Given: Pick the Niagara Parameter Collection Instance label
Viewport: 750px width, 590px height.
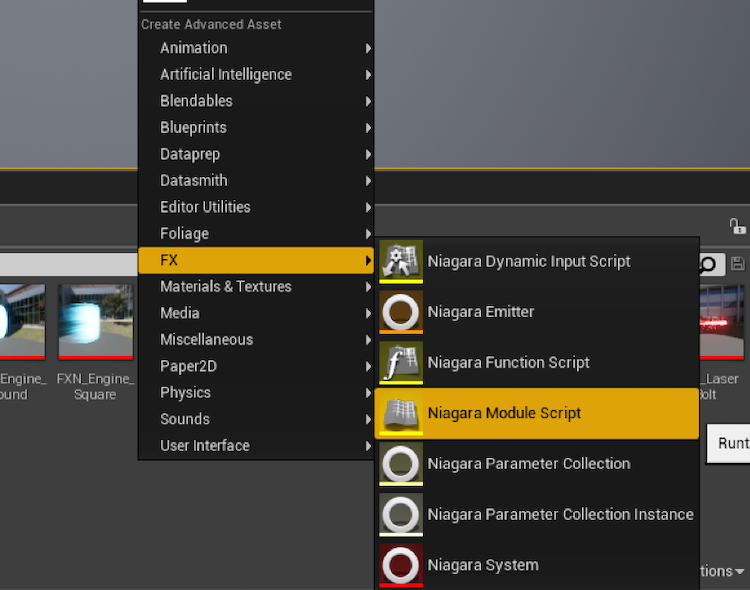Looking at the screenshot, I should [561, 515].
